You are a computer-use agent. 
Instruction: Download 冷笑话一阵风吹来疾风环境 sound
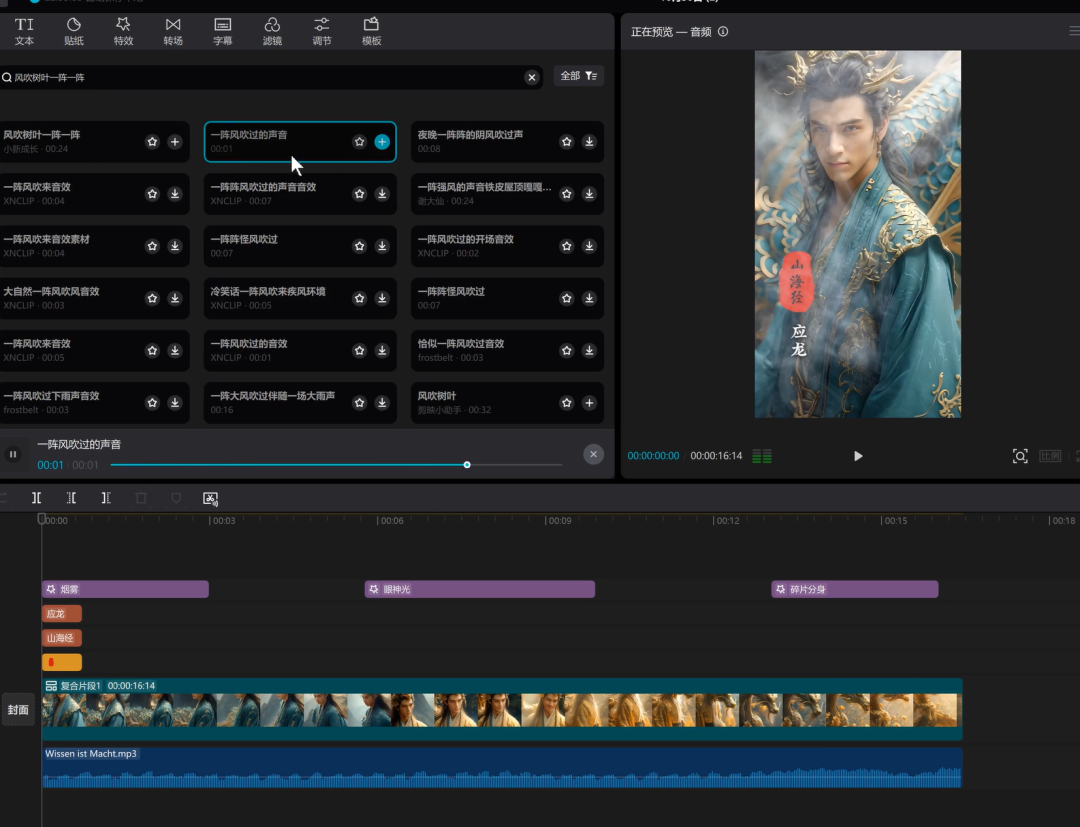point(382,298)
